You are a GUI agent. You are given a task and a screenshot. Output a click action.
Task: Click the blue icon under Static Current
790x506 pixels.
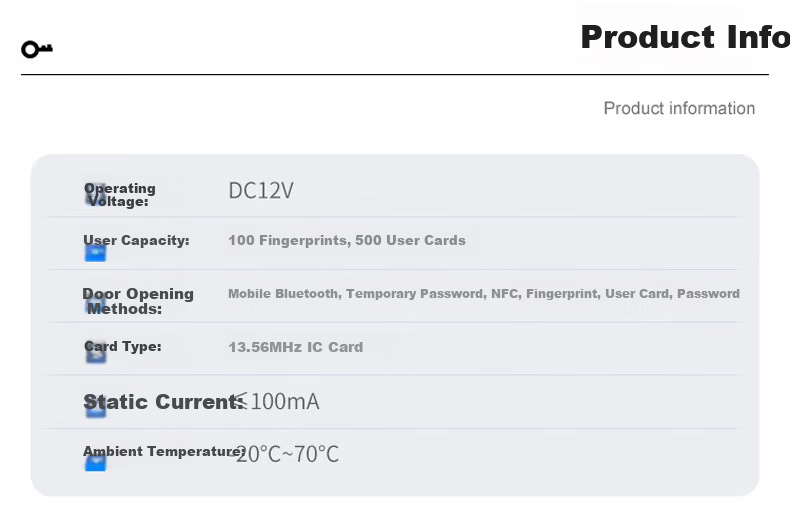point(96,409)
